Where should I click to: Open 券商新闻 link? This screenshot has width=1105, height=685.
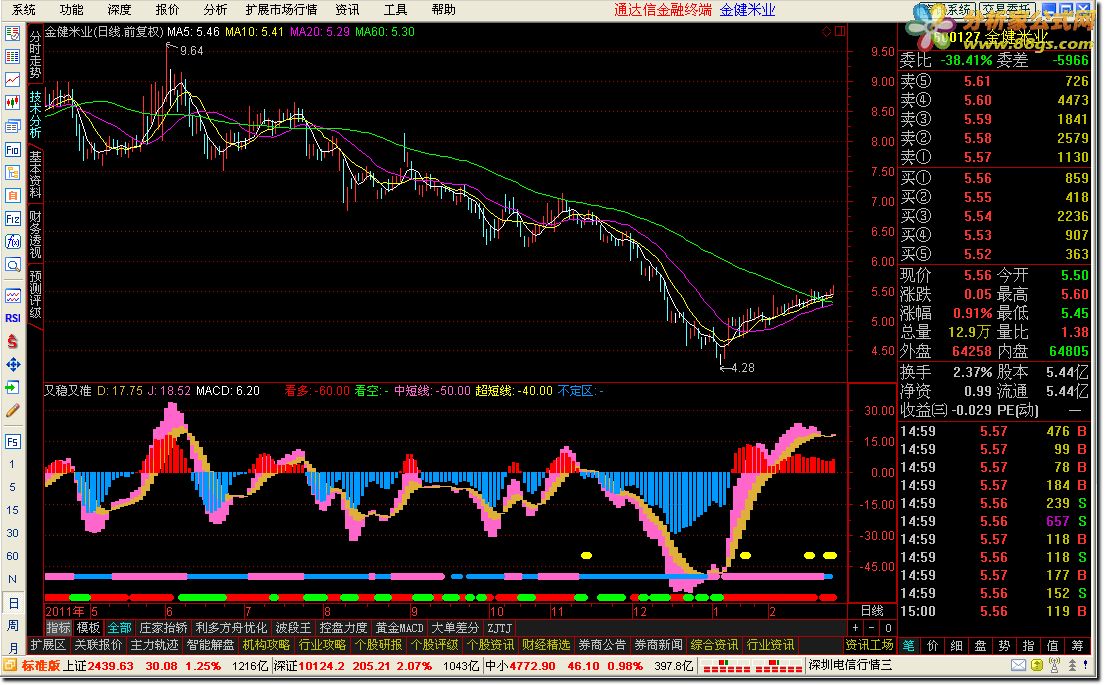click(659, 645)
